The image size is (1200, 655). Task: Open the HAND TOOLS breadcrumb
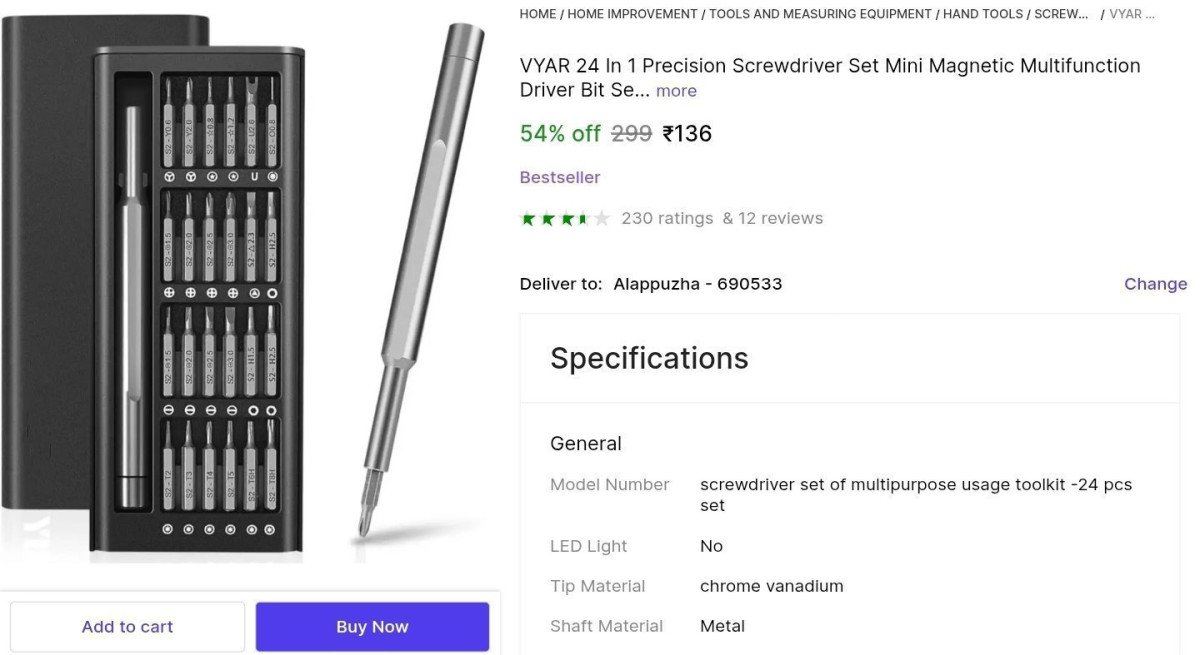coord(983,14)
